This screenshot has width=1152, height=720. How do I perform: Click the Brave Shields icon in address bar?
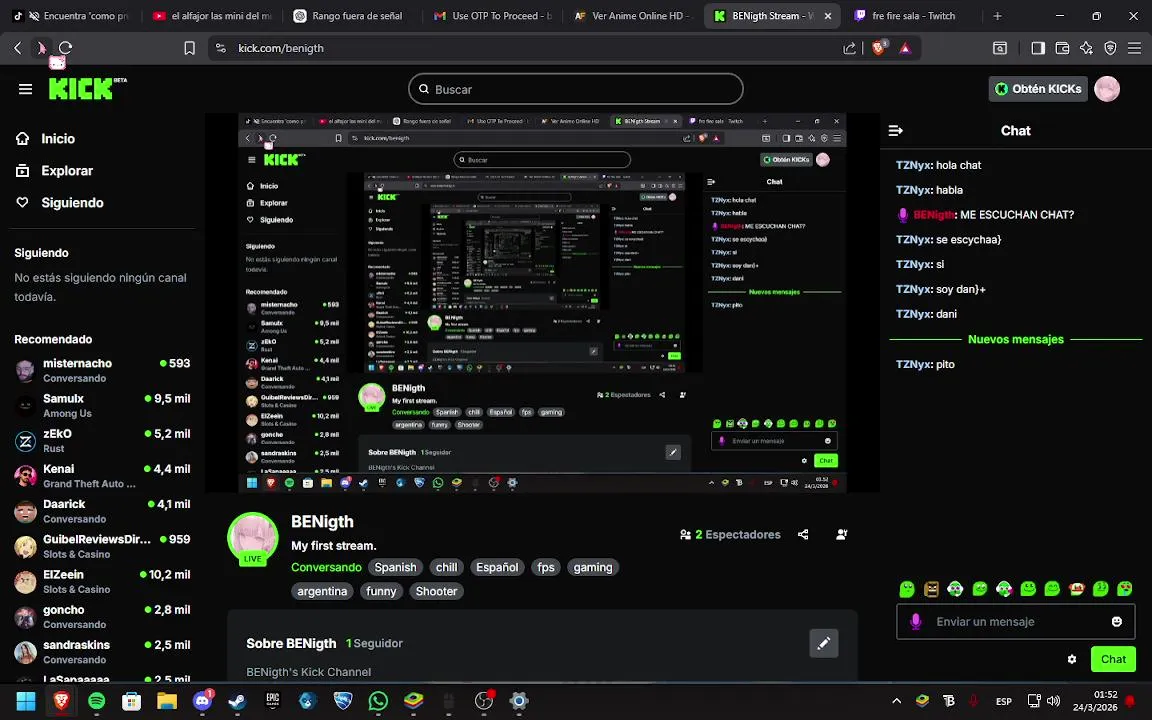click(879, 48)
